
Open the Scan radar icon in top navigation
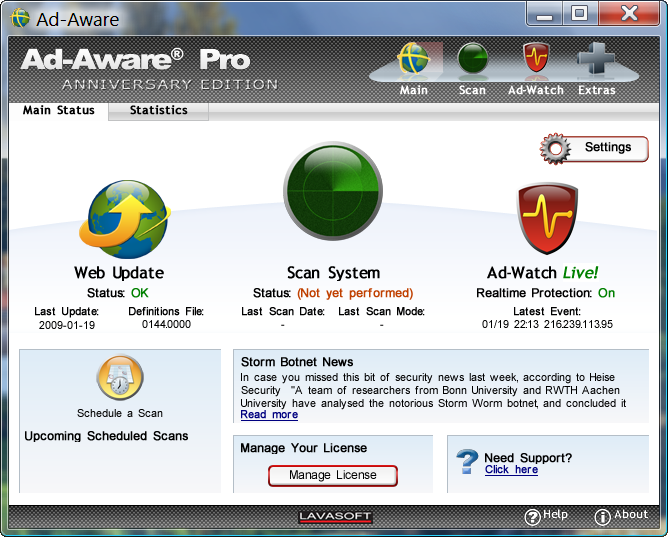click(472, 58)
